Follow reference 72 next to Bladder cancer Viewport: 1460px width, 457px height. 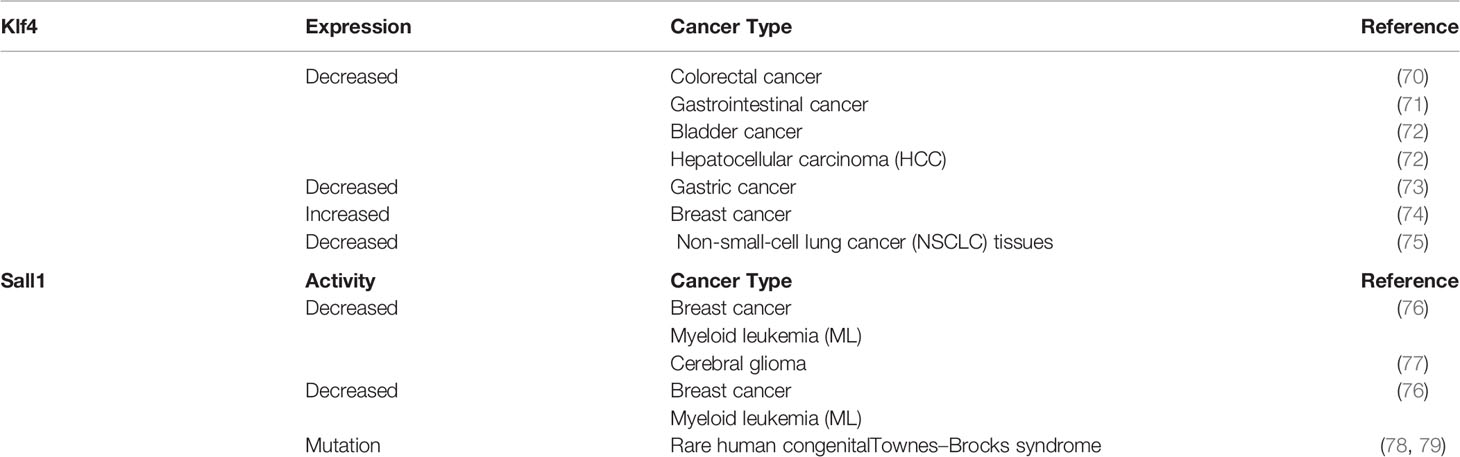click(1440, 132)
